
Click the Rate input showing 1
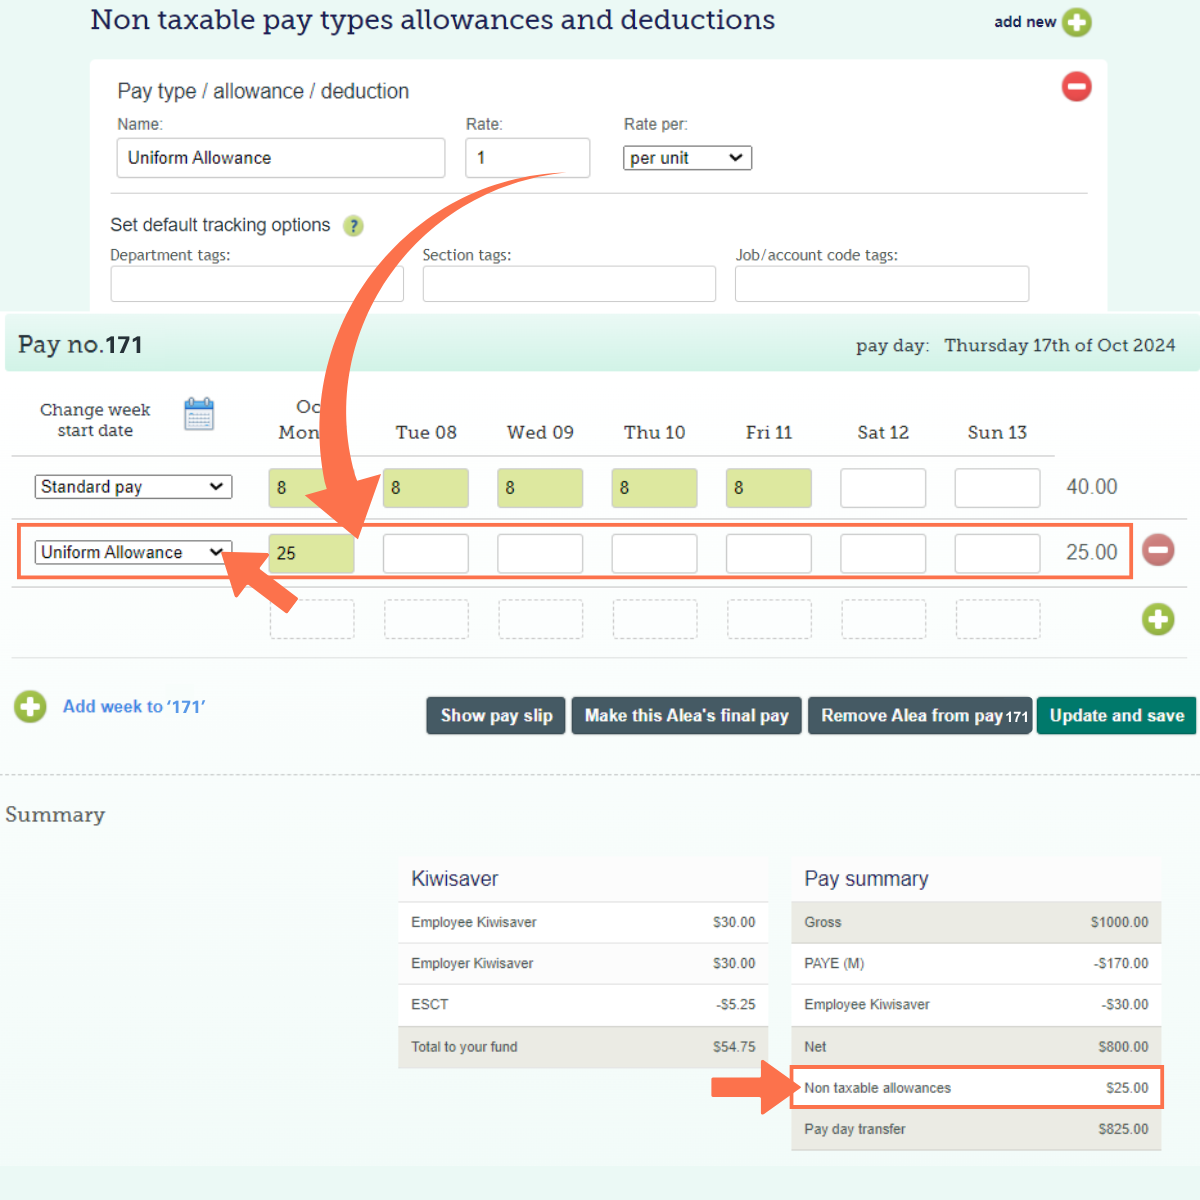tap(527, 157)
